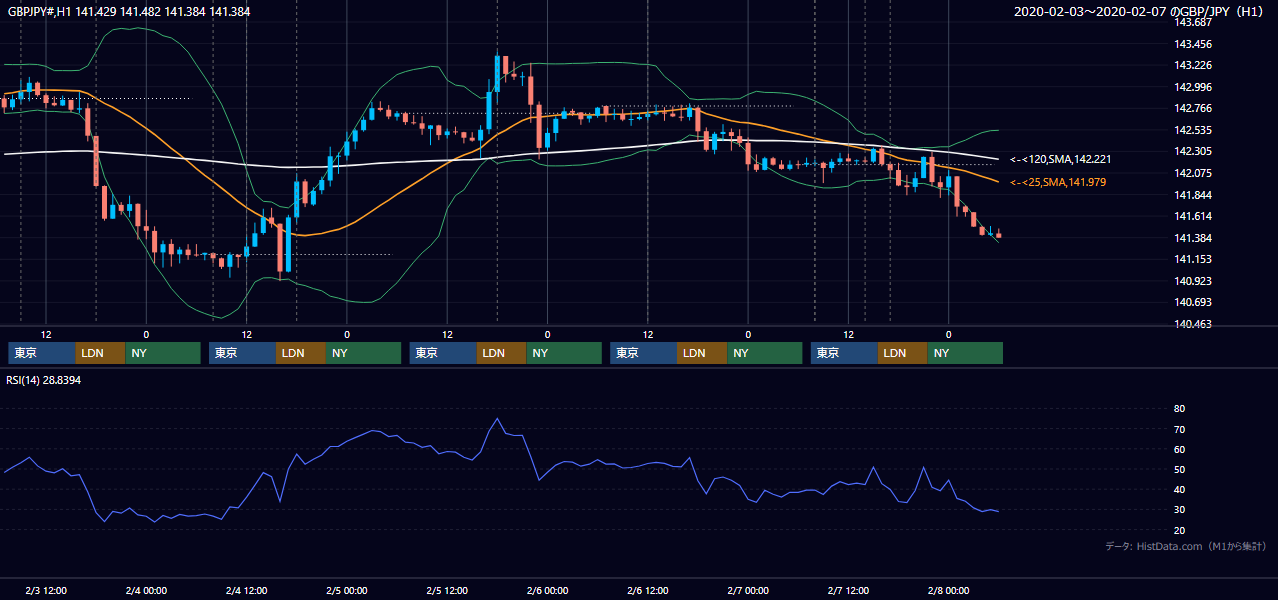Click the 2/7 00:00 time axis label
This screenshot has height=600, width=1278.
[x=748, y=590]
